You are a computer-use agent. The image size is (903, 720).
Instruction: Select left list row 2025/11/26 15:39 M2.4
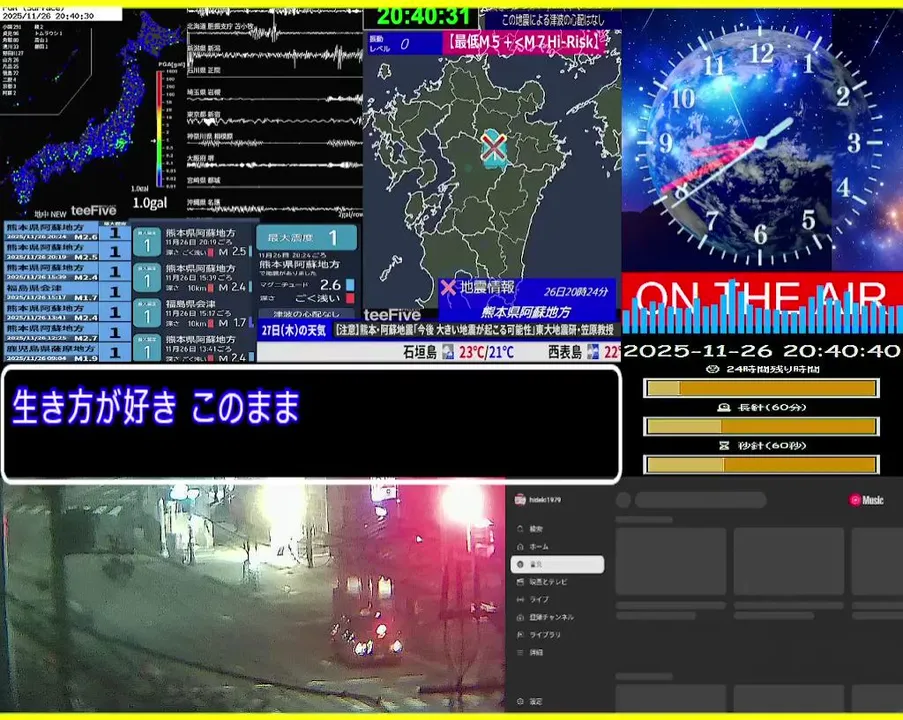click(66, 272)
